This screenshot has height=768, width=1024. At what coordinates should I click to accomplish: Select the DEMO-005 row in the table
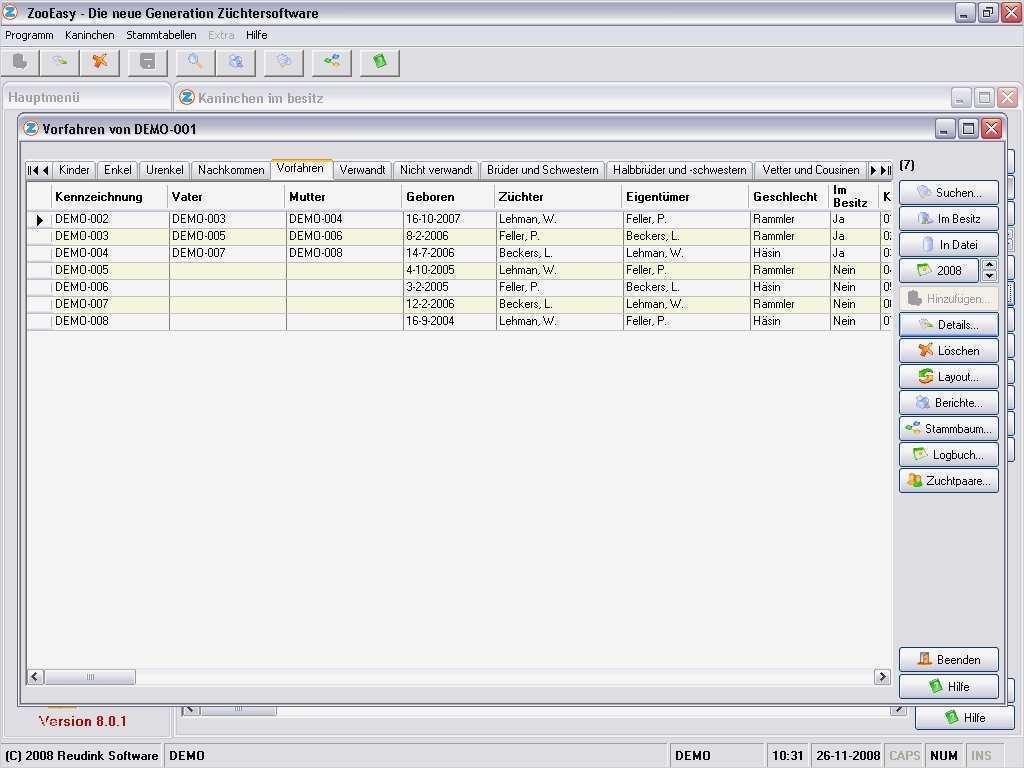coord(82,270)
